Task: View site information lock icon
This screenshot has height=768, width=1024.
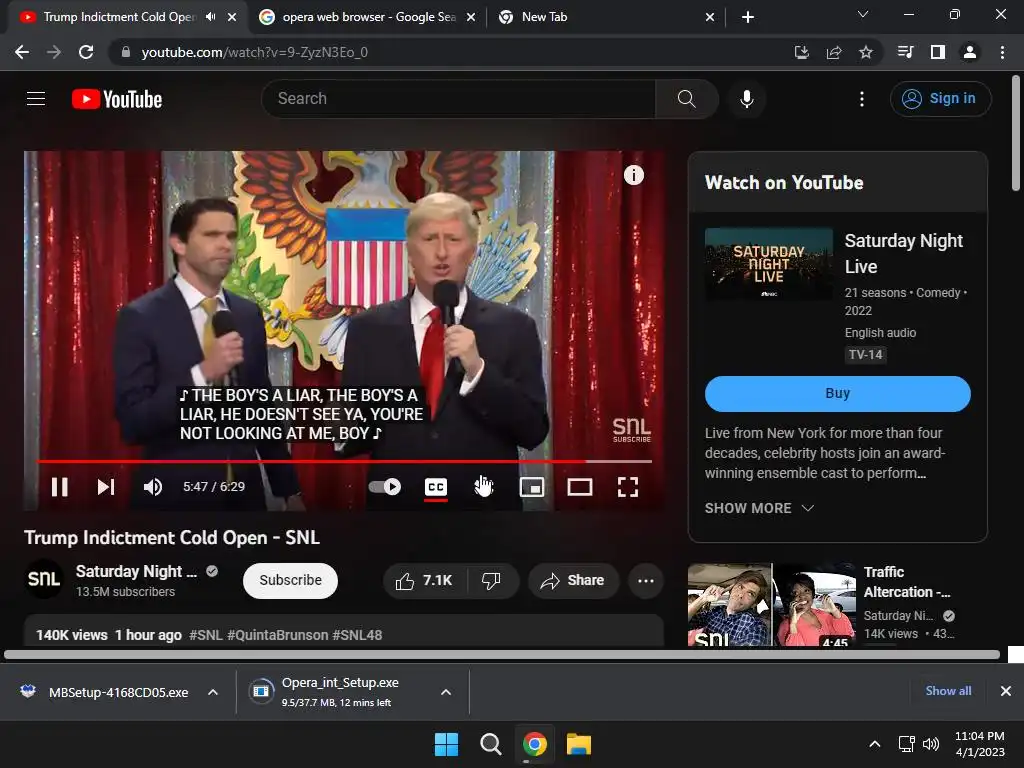Action: pos(126,52)
